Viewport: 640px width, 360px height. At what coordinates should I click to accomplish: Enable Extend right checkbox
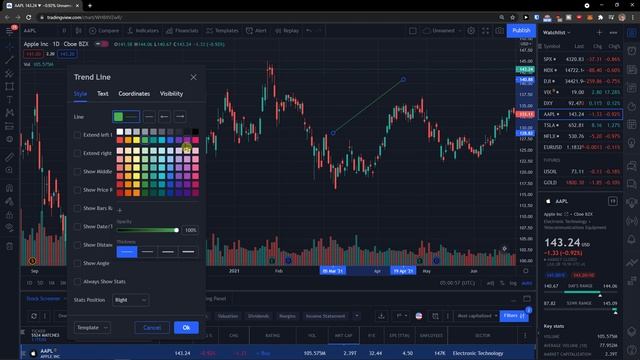[78, 153]
